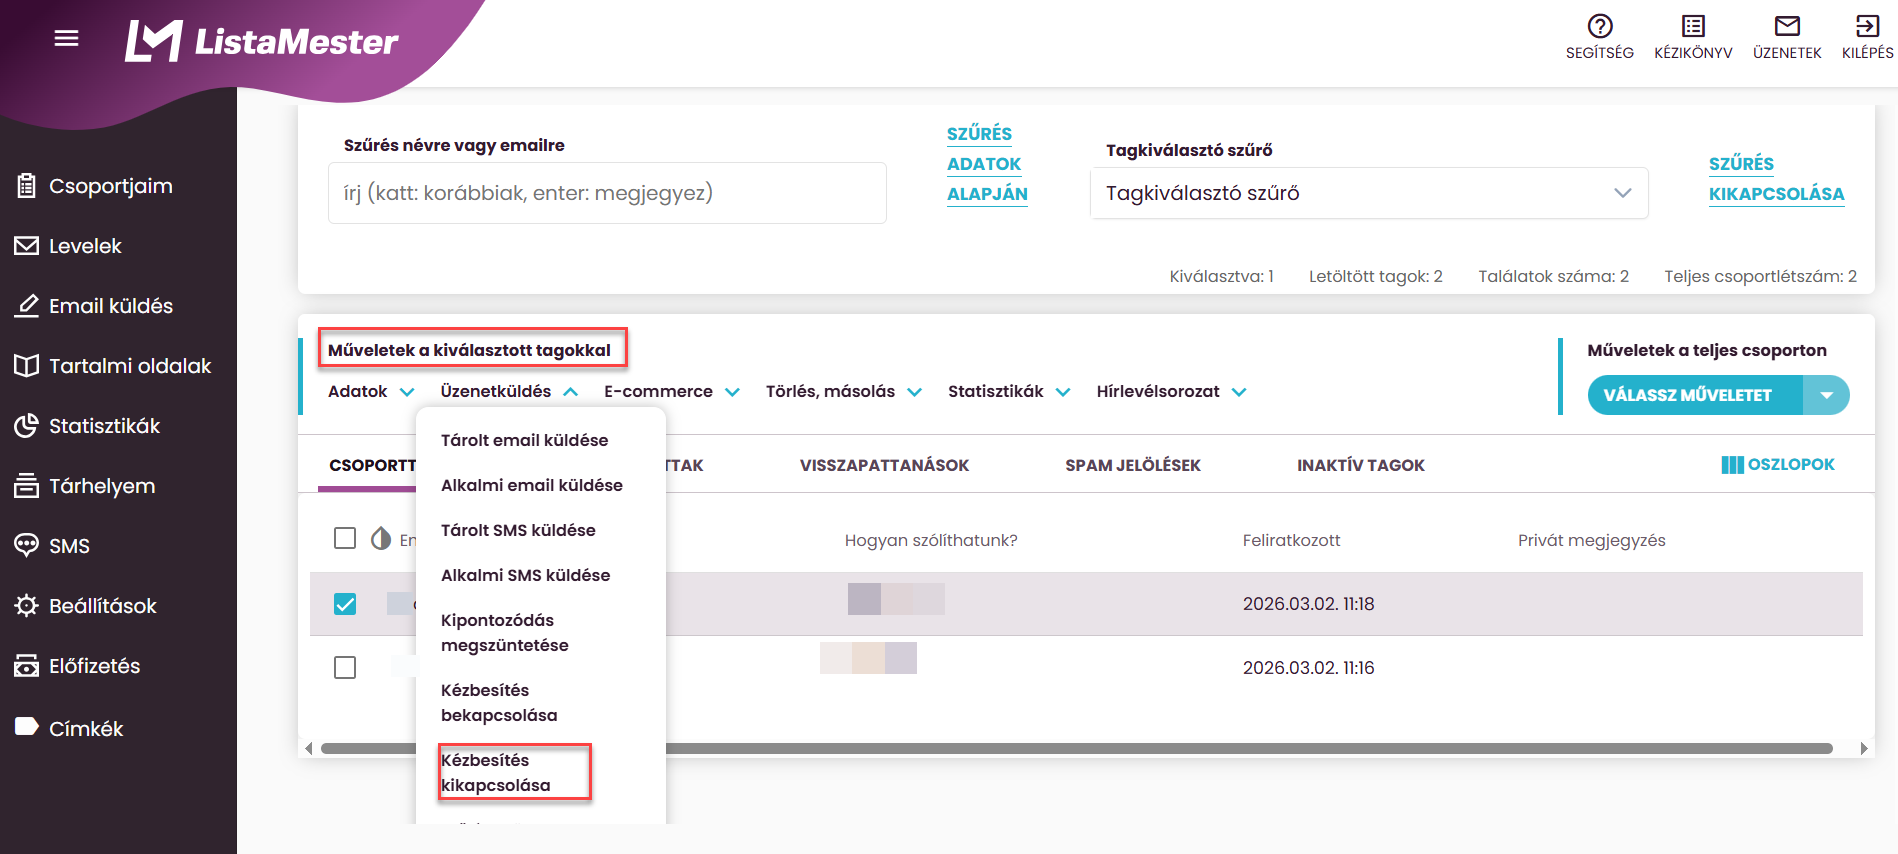Click the half-filled circle icon in table header
The width and height of the screenshot is (1898, 854).
coord(381,539)
